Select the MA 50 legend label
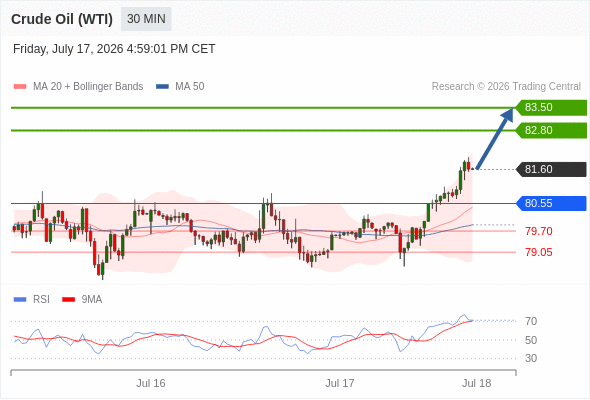This screenshot has width=590, height=400. click(x=190, y=87)
